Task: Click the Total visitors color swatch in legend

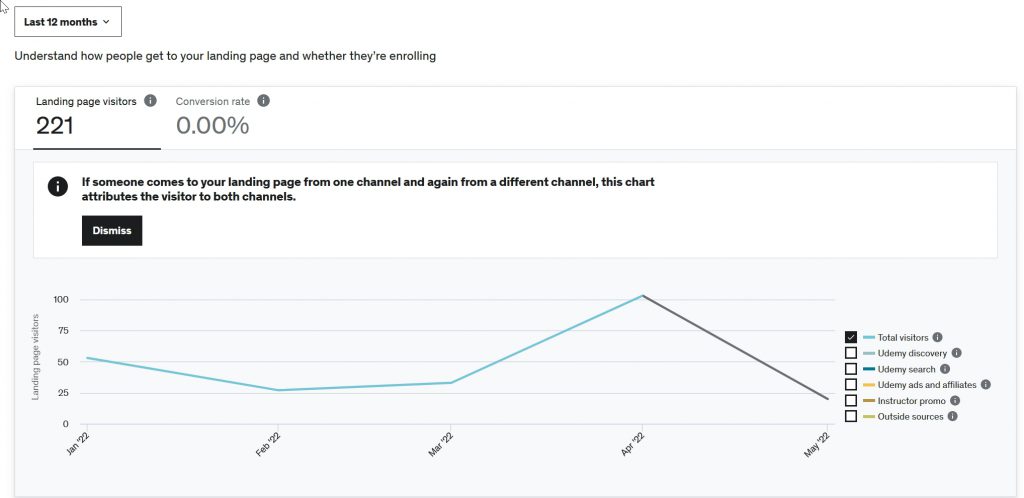Action: [869, 338]
